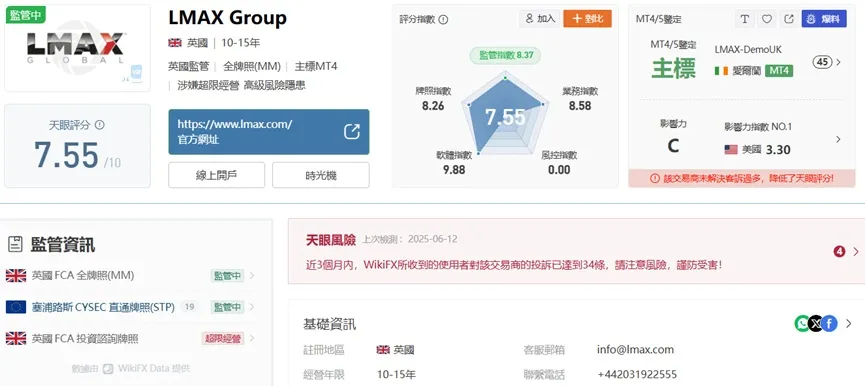
Task: Click the Facebook icon
Action: [x=829, y=324]
